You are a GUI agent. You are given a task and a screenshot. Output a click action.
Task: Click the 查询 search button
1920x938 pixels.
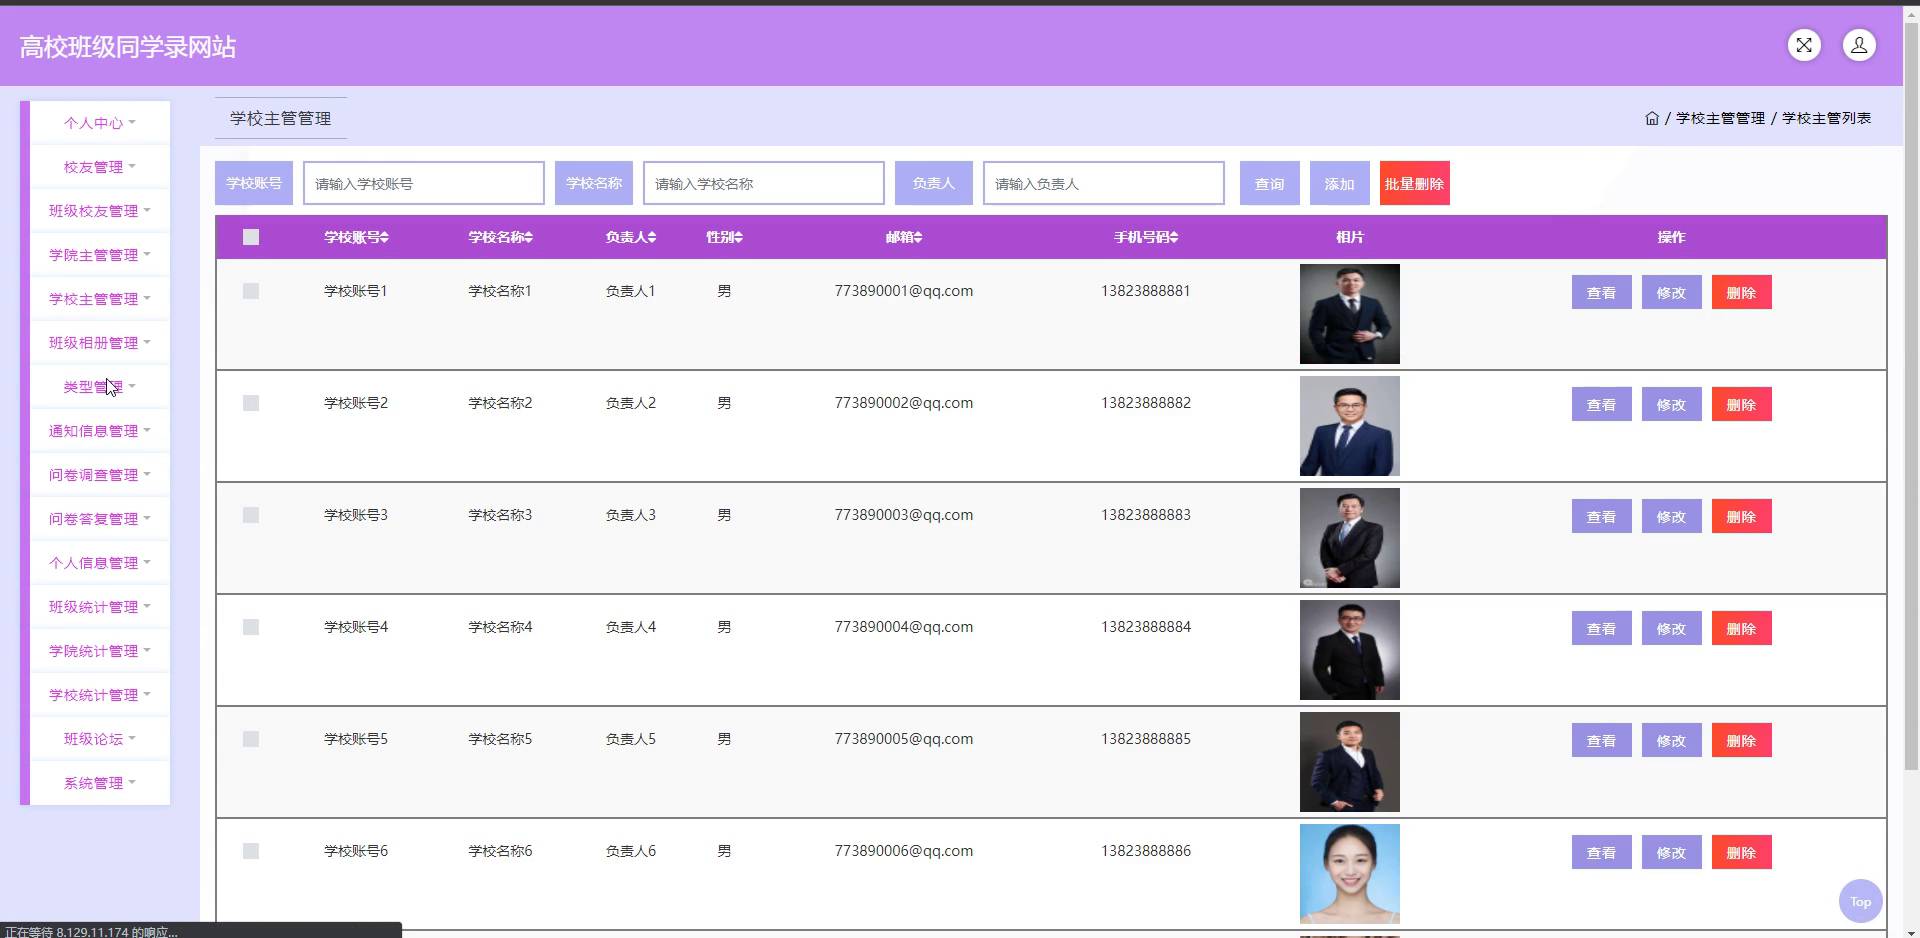pyautogui.click(x=1270, y=183)
